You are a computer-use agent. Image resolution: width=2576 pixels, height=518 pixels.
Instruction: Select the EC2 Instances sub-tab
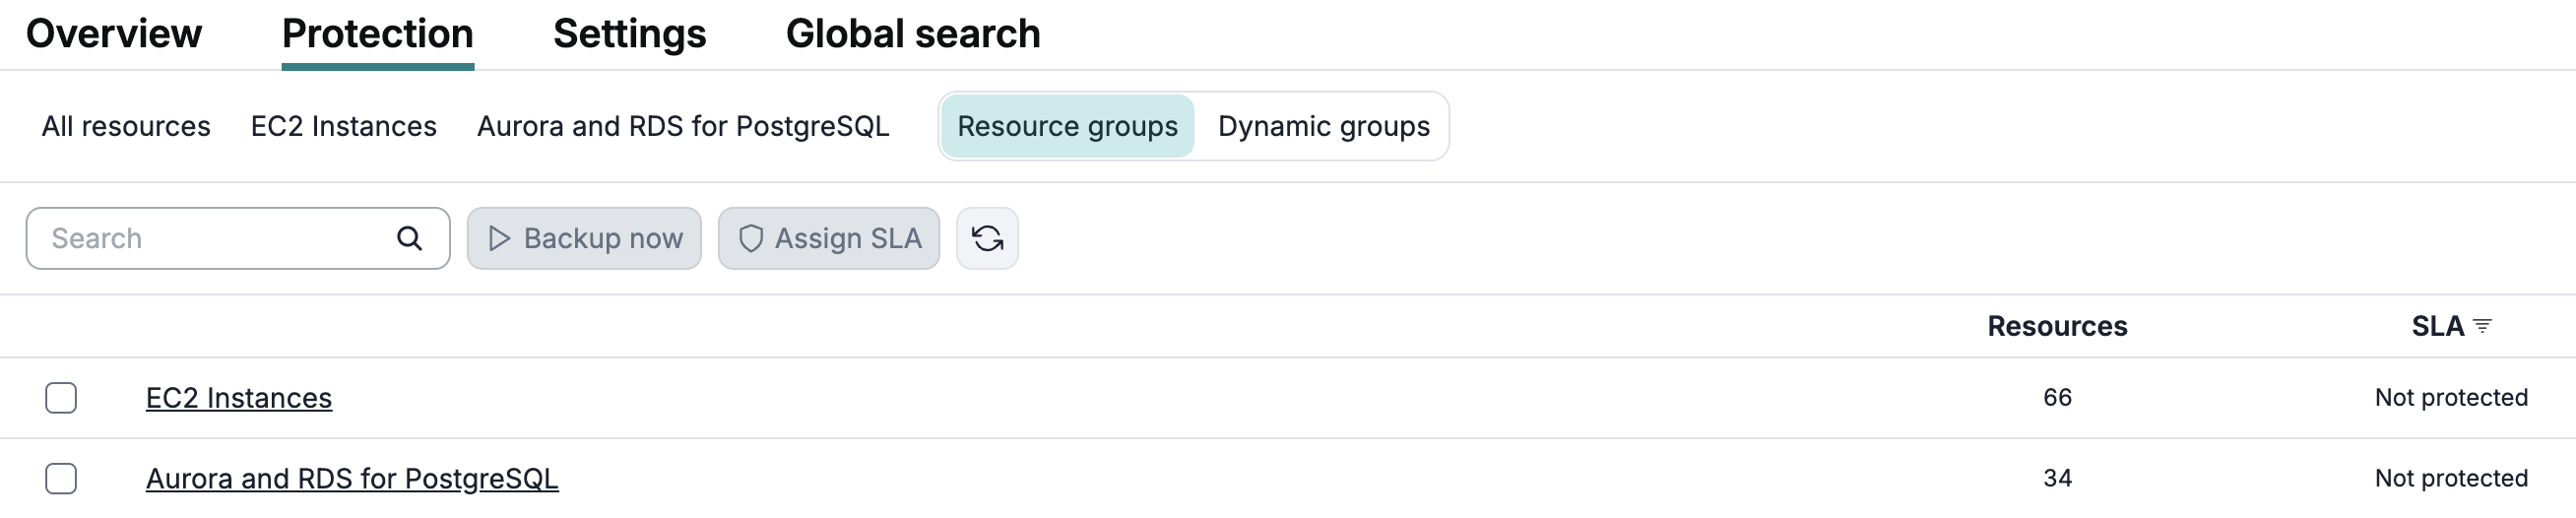tap(344, 126)
